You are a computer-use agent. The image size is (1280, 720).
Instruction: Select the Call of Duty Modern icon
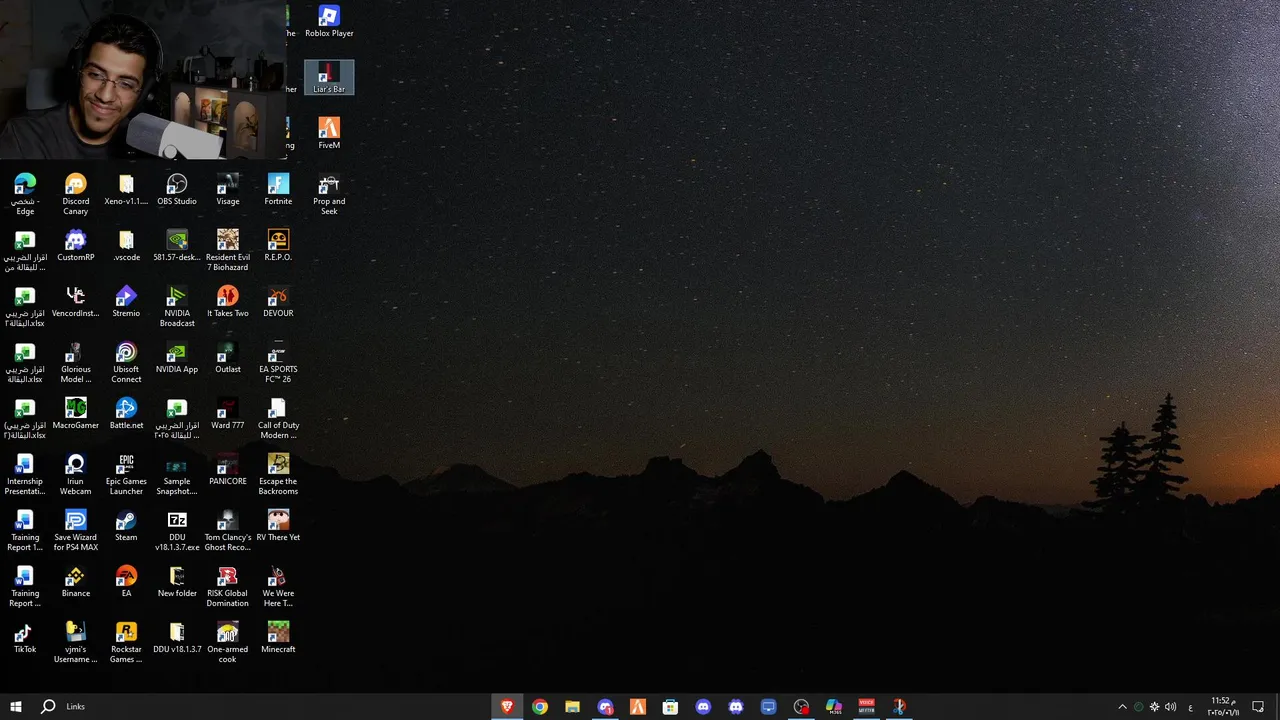pyautogui.click(x=278, y=418)
